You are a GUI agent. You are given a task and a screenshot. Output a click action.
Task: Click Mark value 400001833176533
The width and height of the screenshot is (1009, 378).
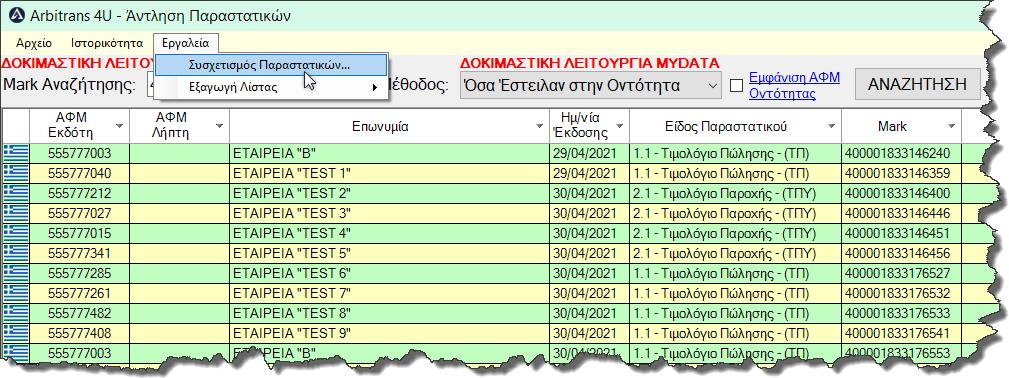pyautogui.click(x=901, y=314)
